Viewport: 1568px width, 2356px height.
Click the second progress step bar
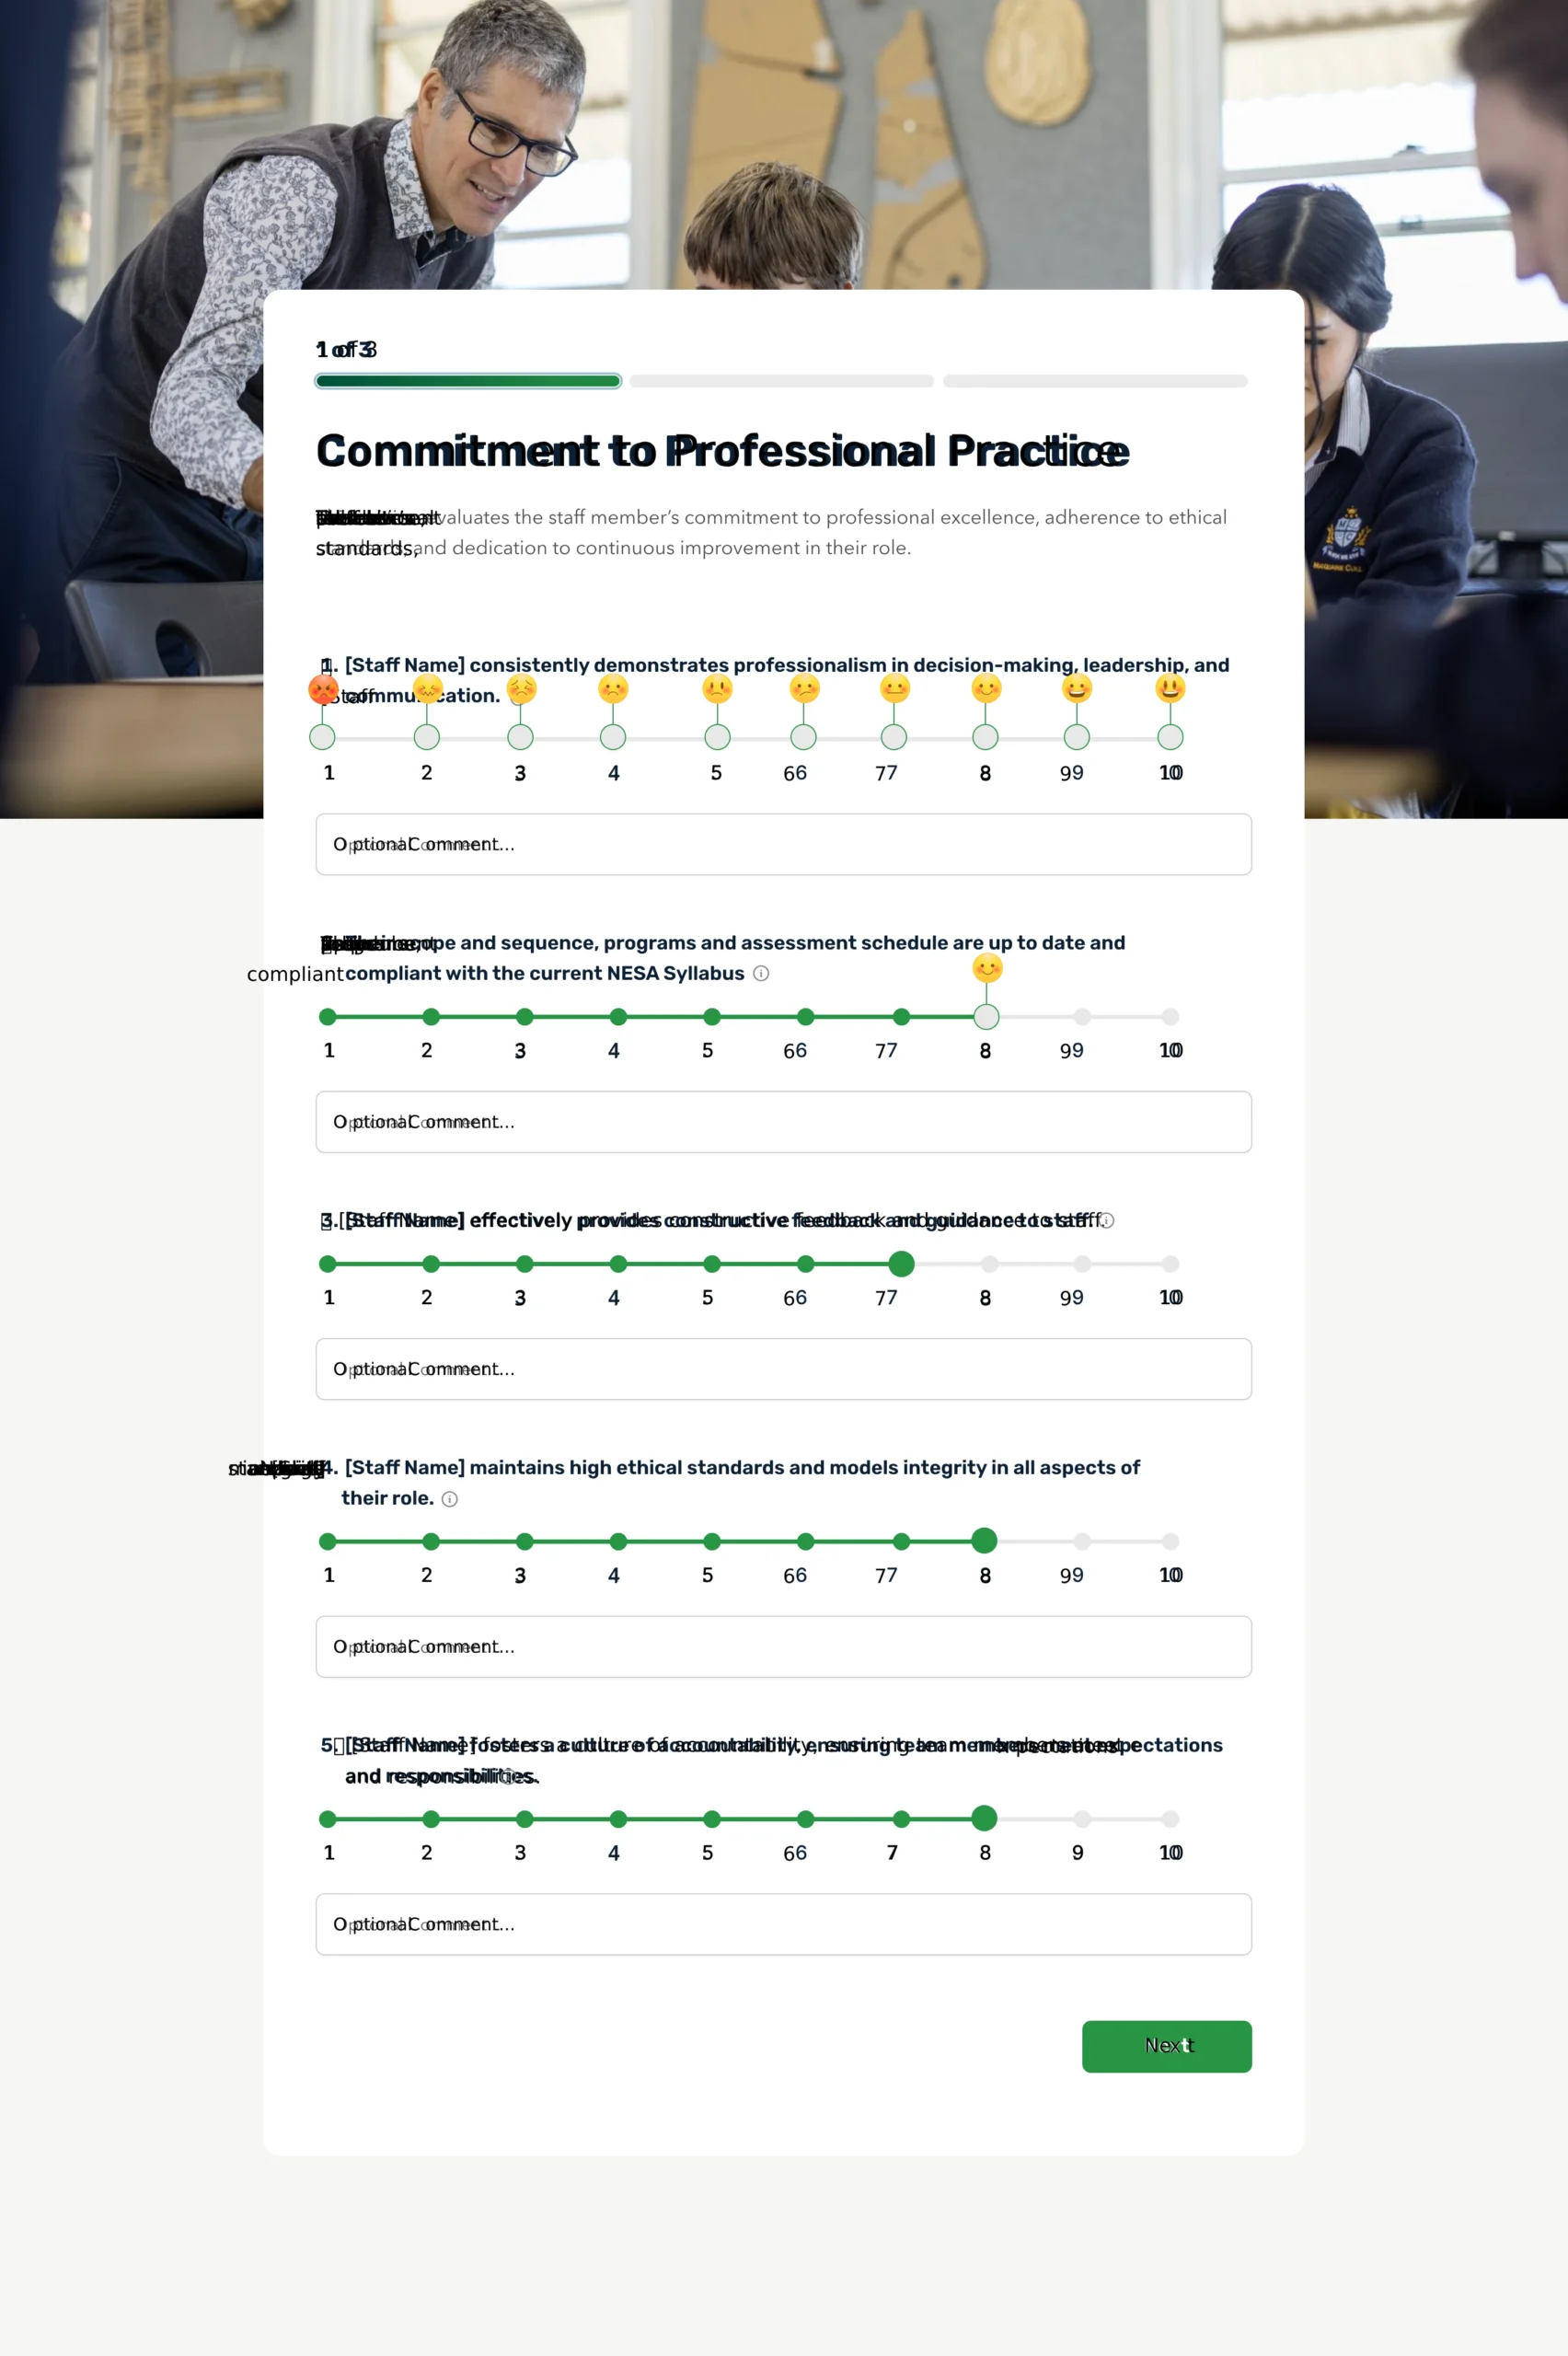pyautogui.click(x=781, y=381)
